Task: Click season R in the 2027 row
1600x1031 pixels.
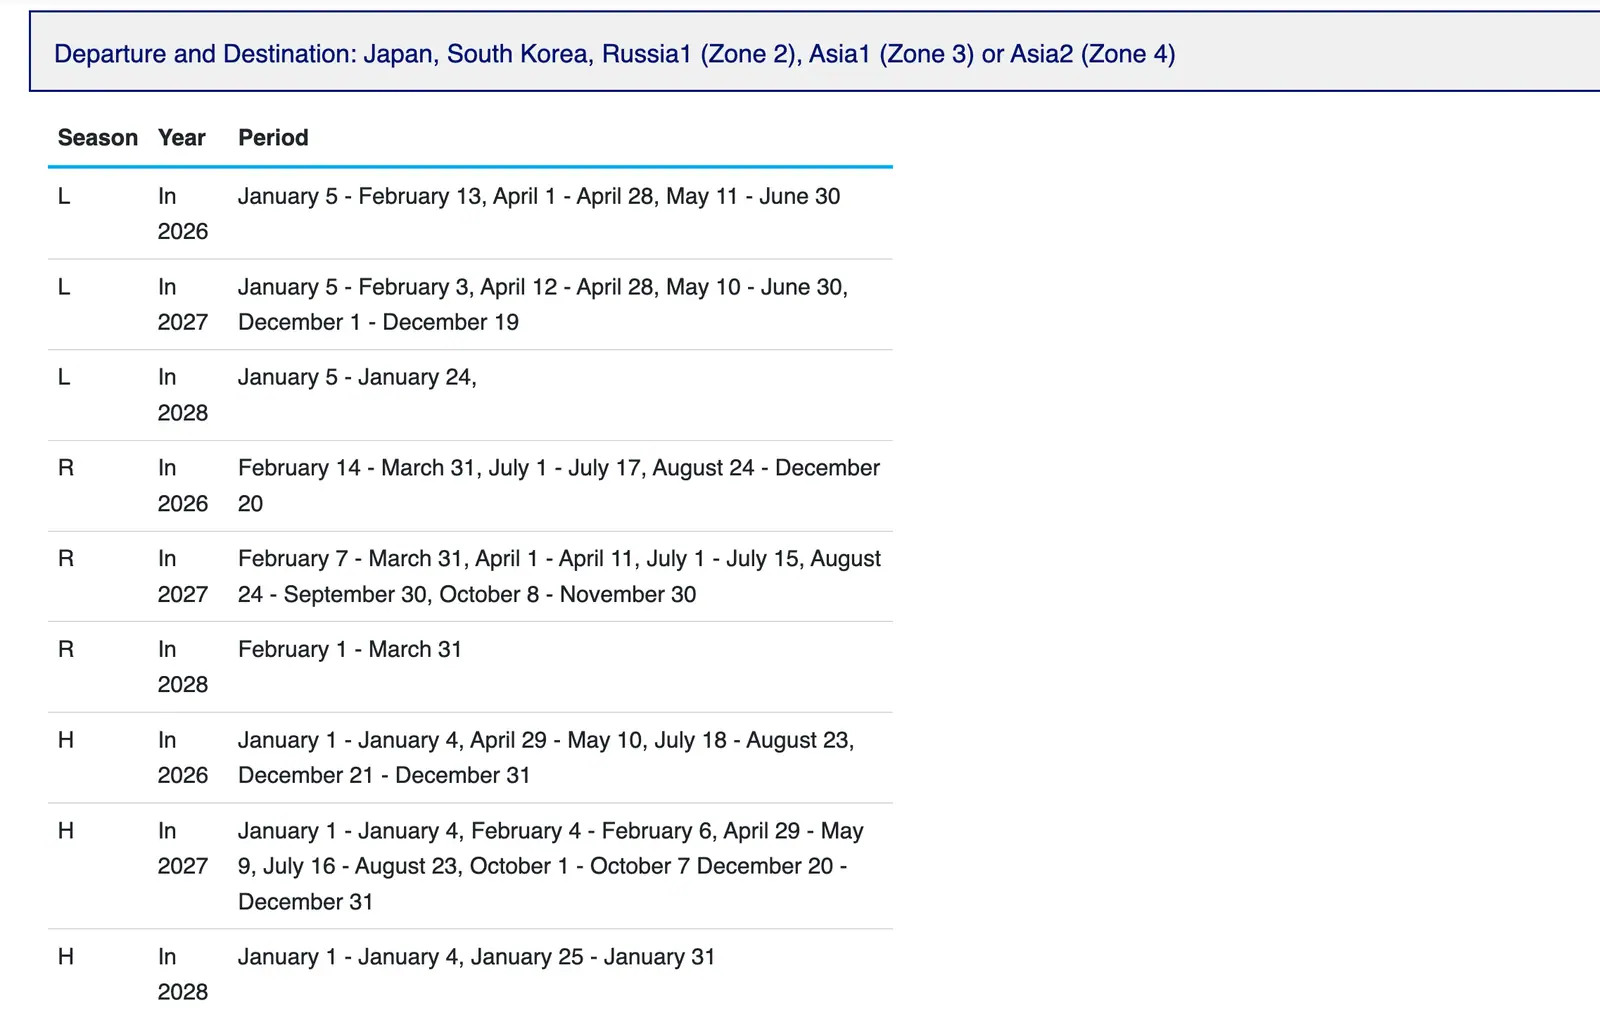Action: [x=66, y=559]
